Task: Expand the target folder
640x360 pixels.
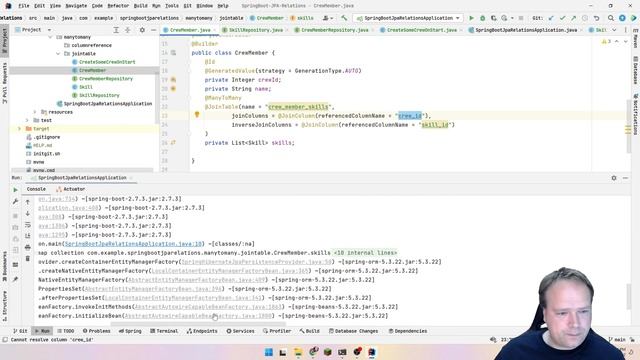Action: click(19, 129)
